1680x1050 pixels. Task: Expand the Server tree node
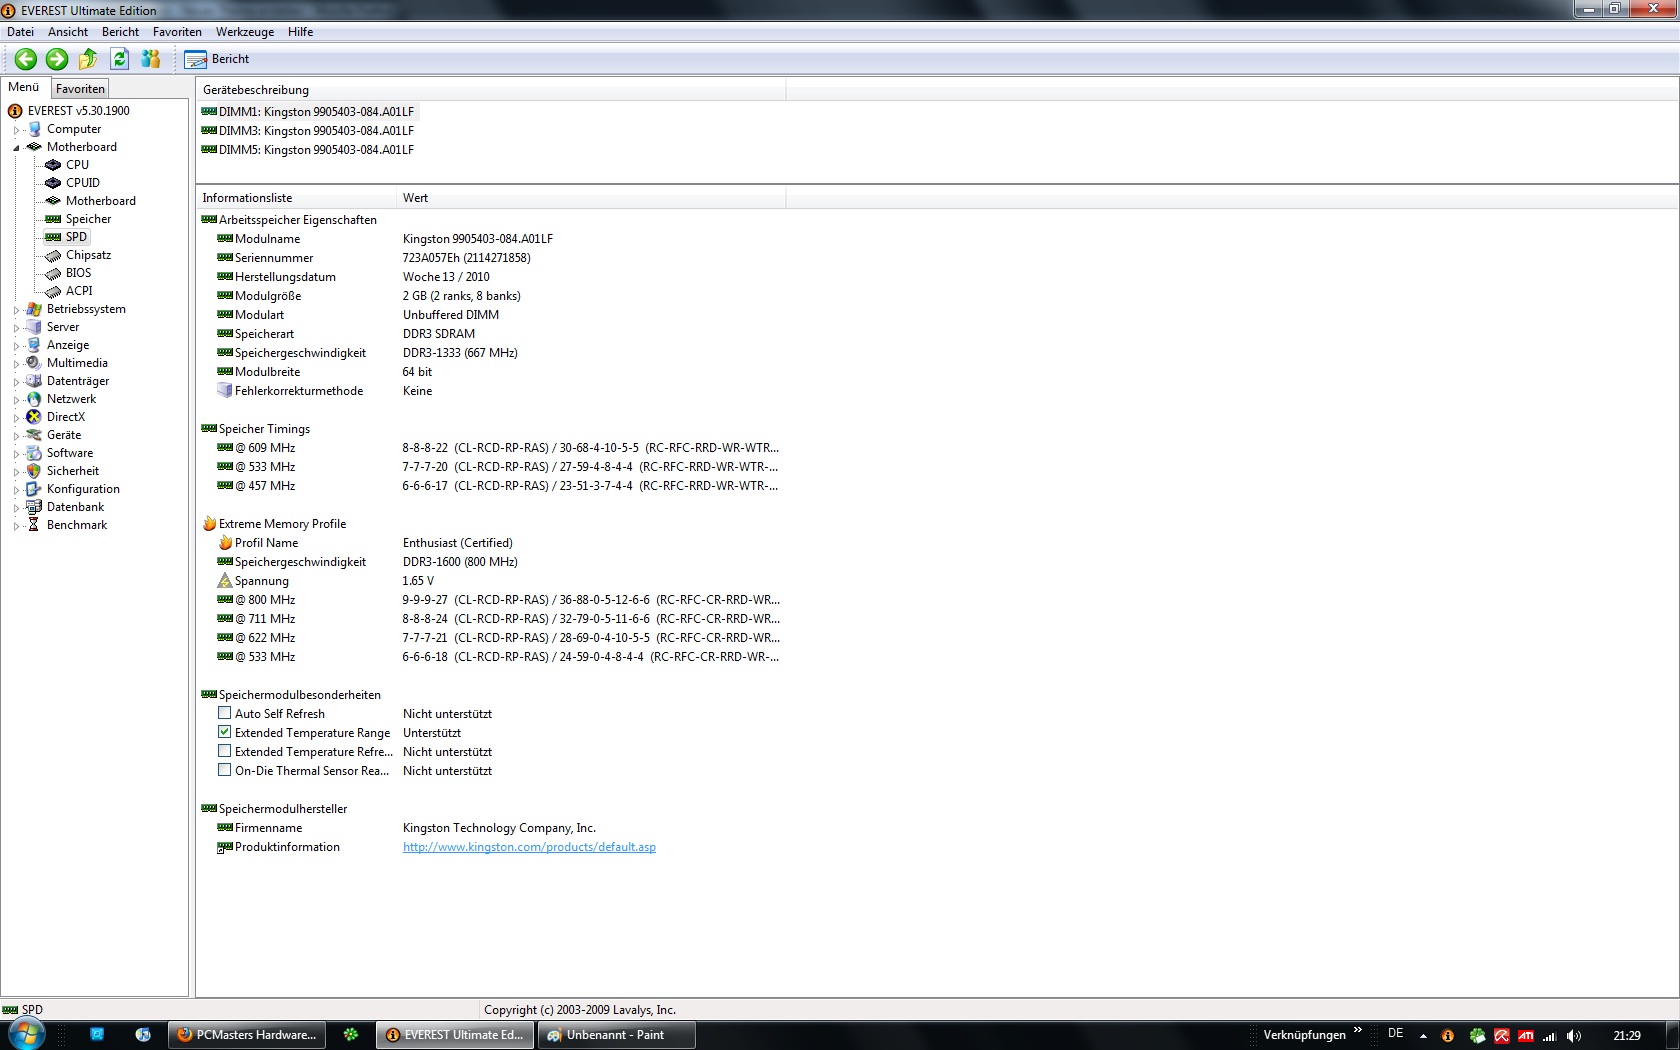click(16, 328)
